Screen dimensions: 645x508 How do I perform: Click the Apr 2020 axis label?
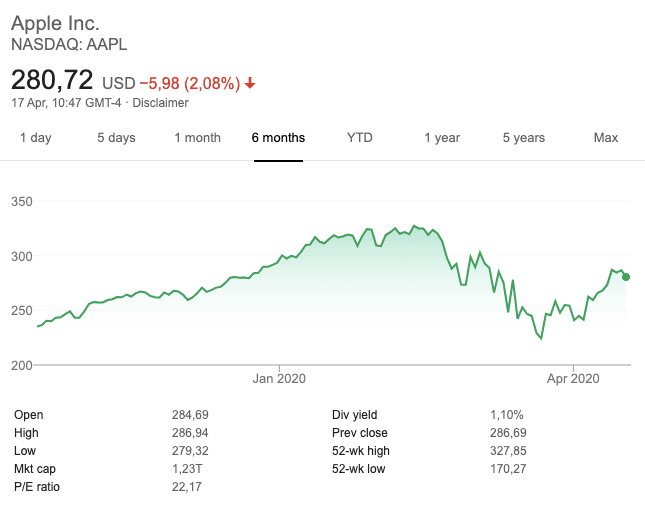click(x=571, y=379)
